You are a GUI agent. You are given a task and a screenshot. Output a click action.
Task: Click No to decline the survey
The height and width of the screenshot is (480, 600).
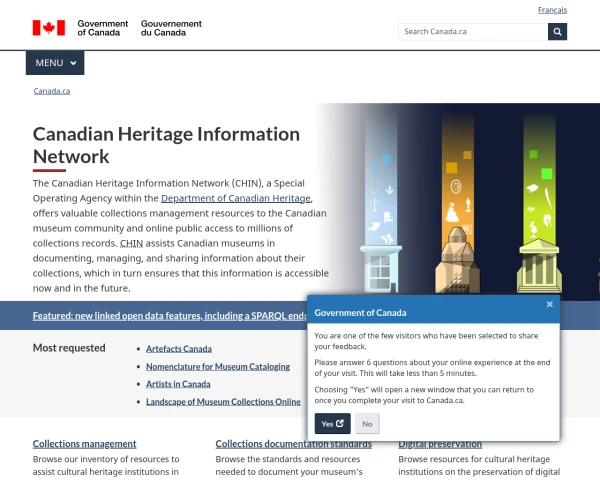coord(367,424)
